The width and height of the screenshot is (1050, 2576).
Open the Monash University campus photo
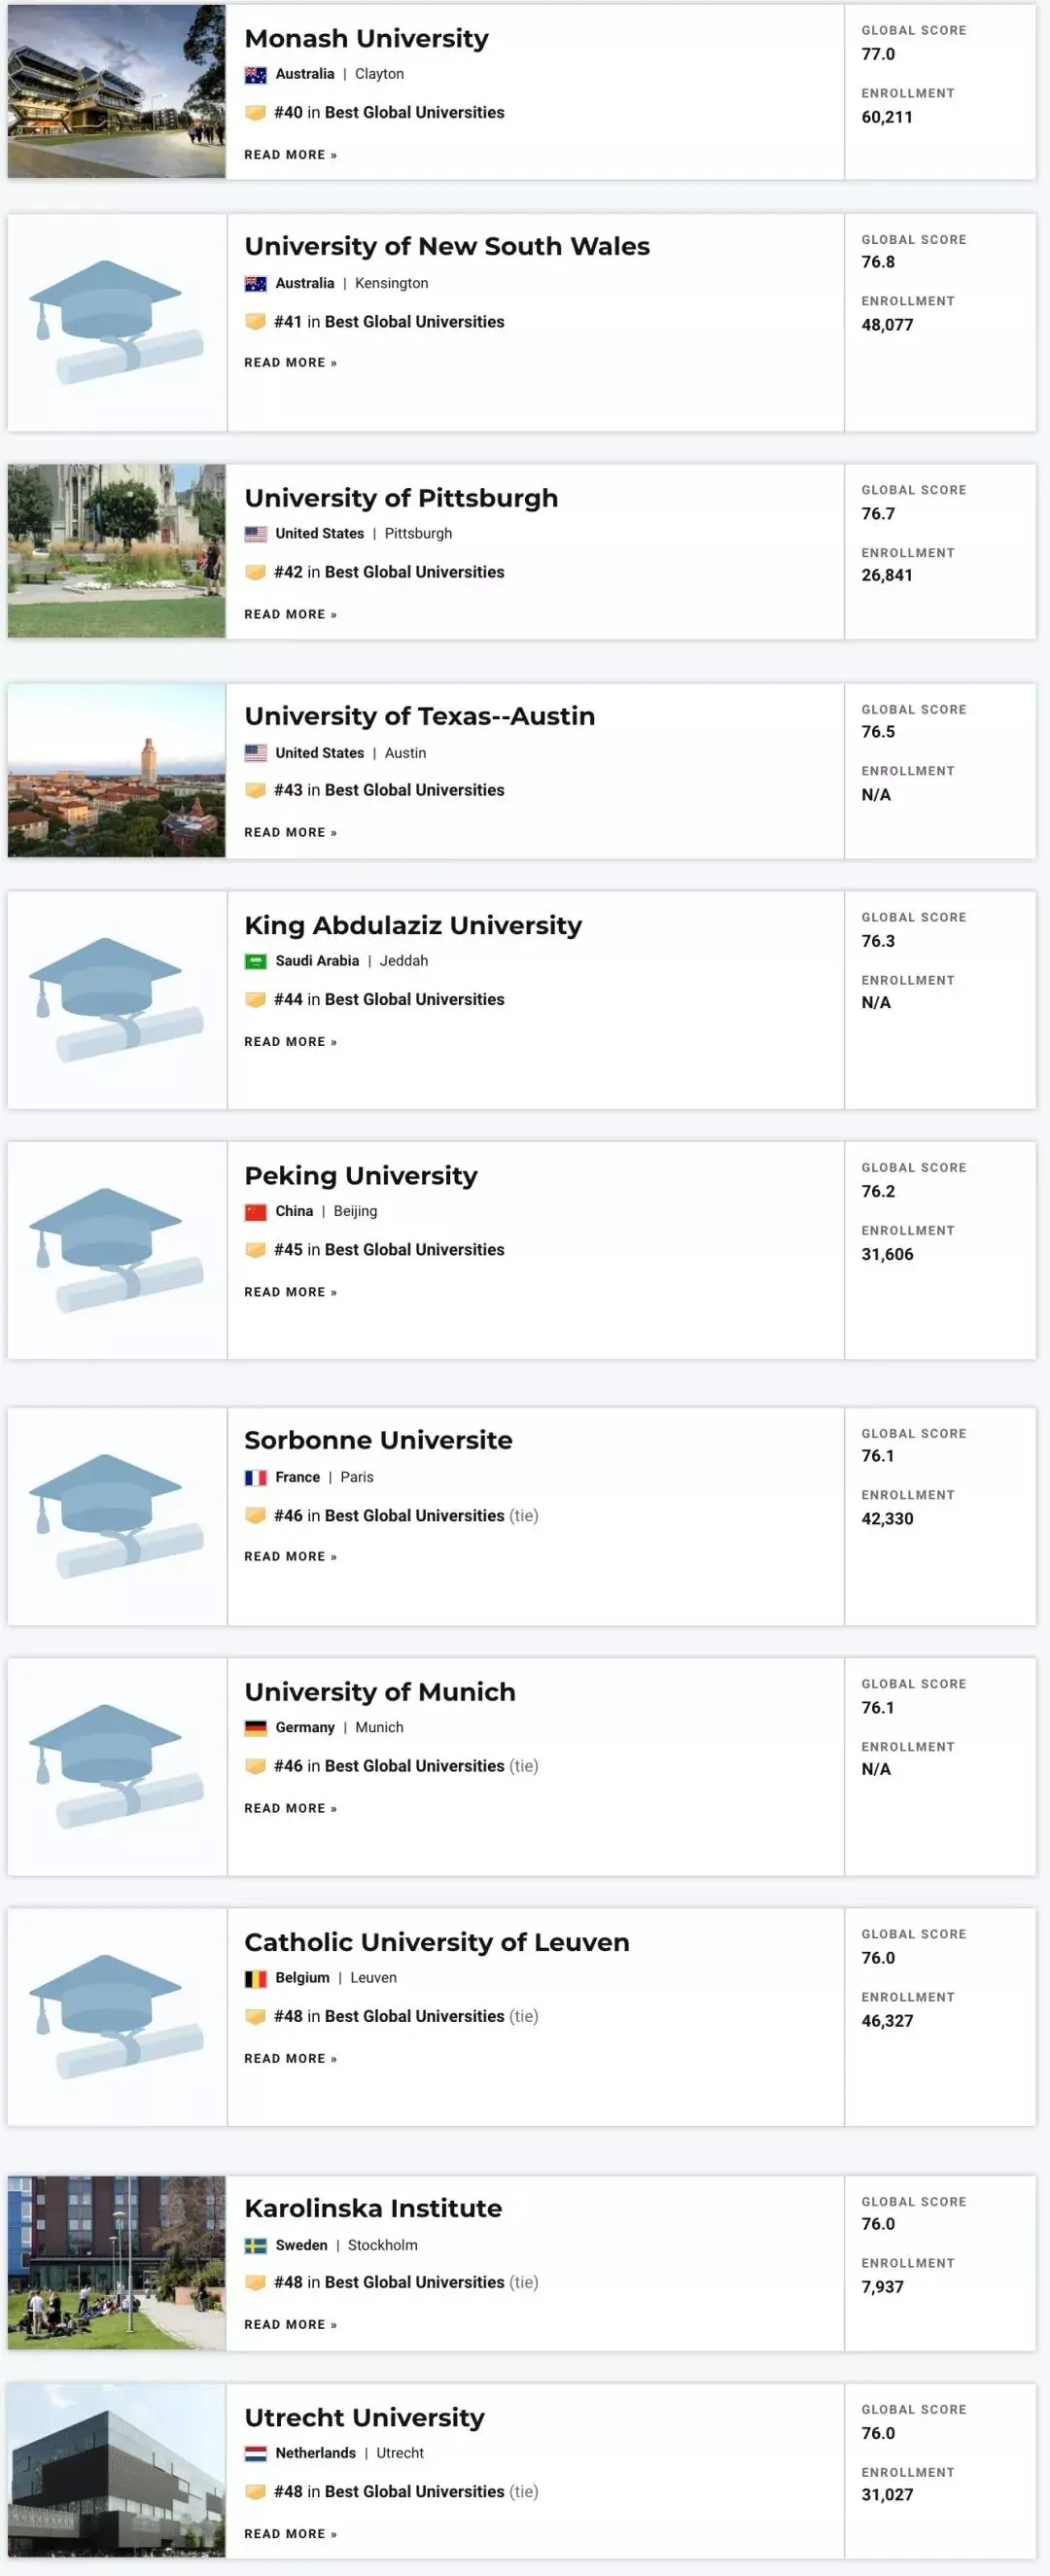pyautogui.click(x=116, y=91)
